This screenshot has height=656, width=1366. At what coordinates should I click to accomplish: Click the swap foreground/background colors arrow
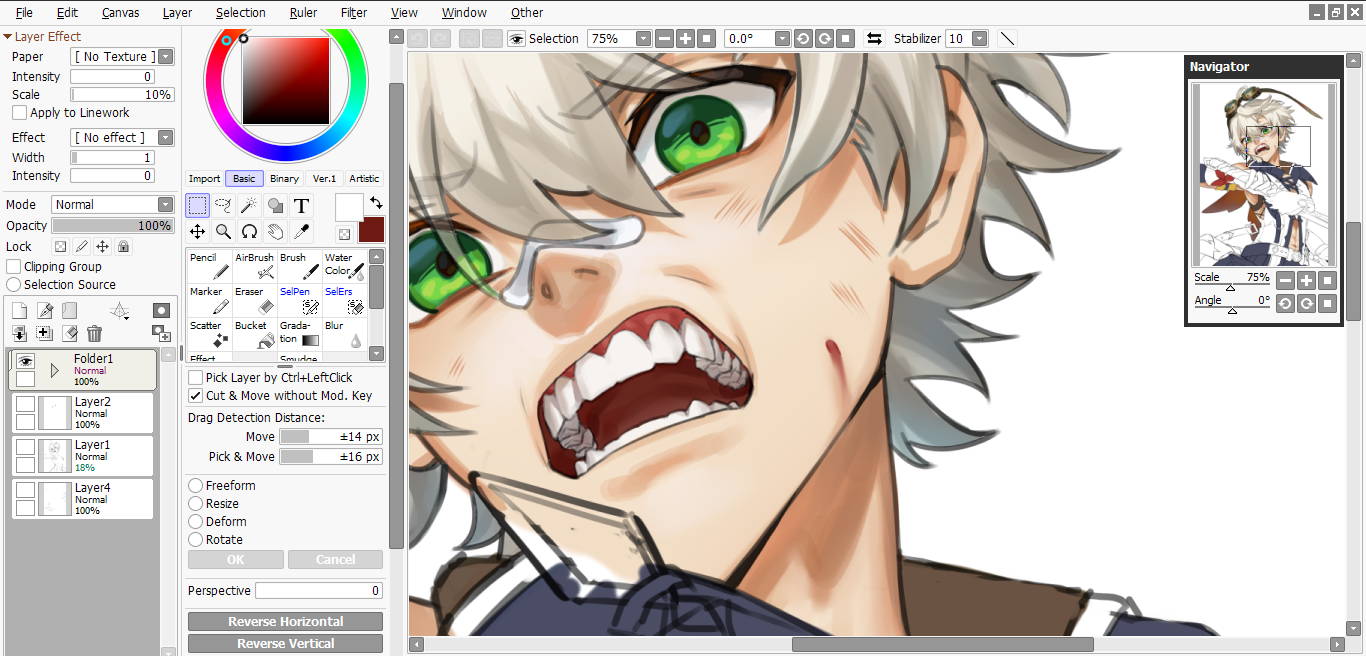coord(376,203)
